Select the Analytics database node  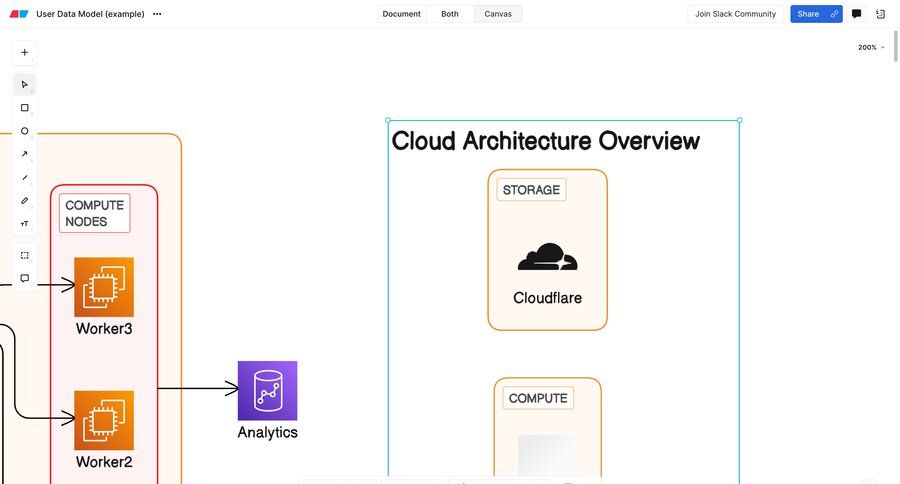tap(267, 391)
